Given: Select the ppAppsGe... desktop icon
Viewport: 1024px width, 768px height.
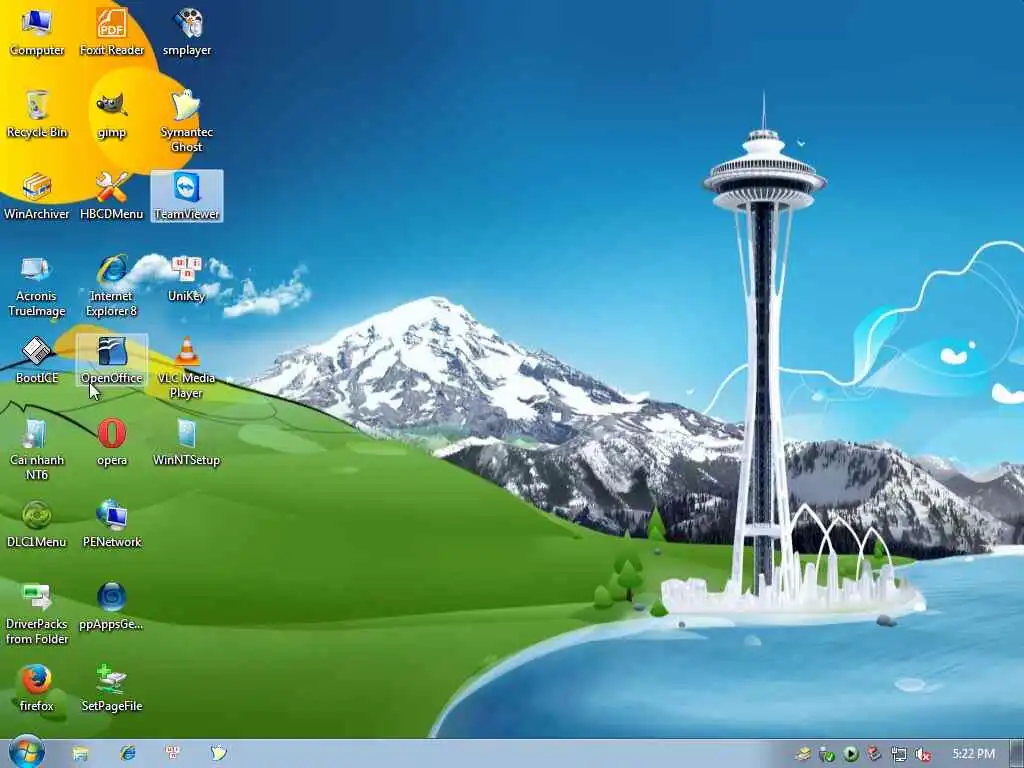Looking at the screenshot, I should click(112, 606).
